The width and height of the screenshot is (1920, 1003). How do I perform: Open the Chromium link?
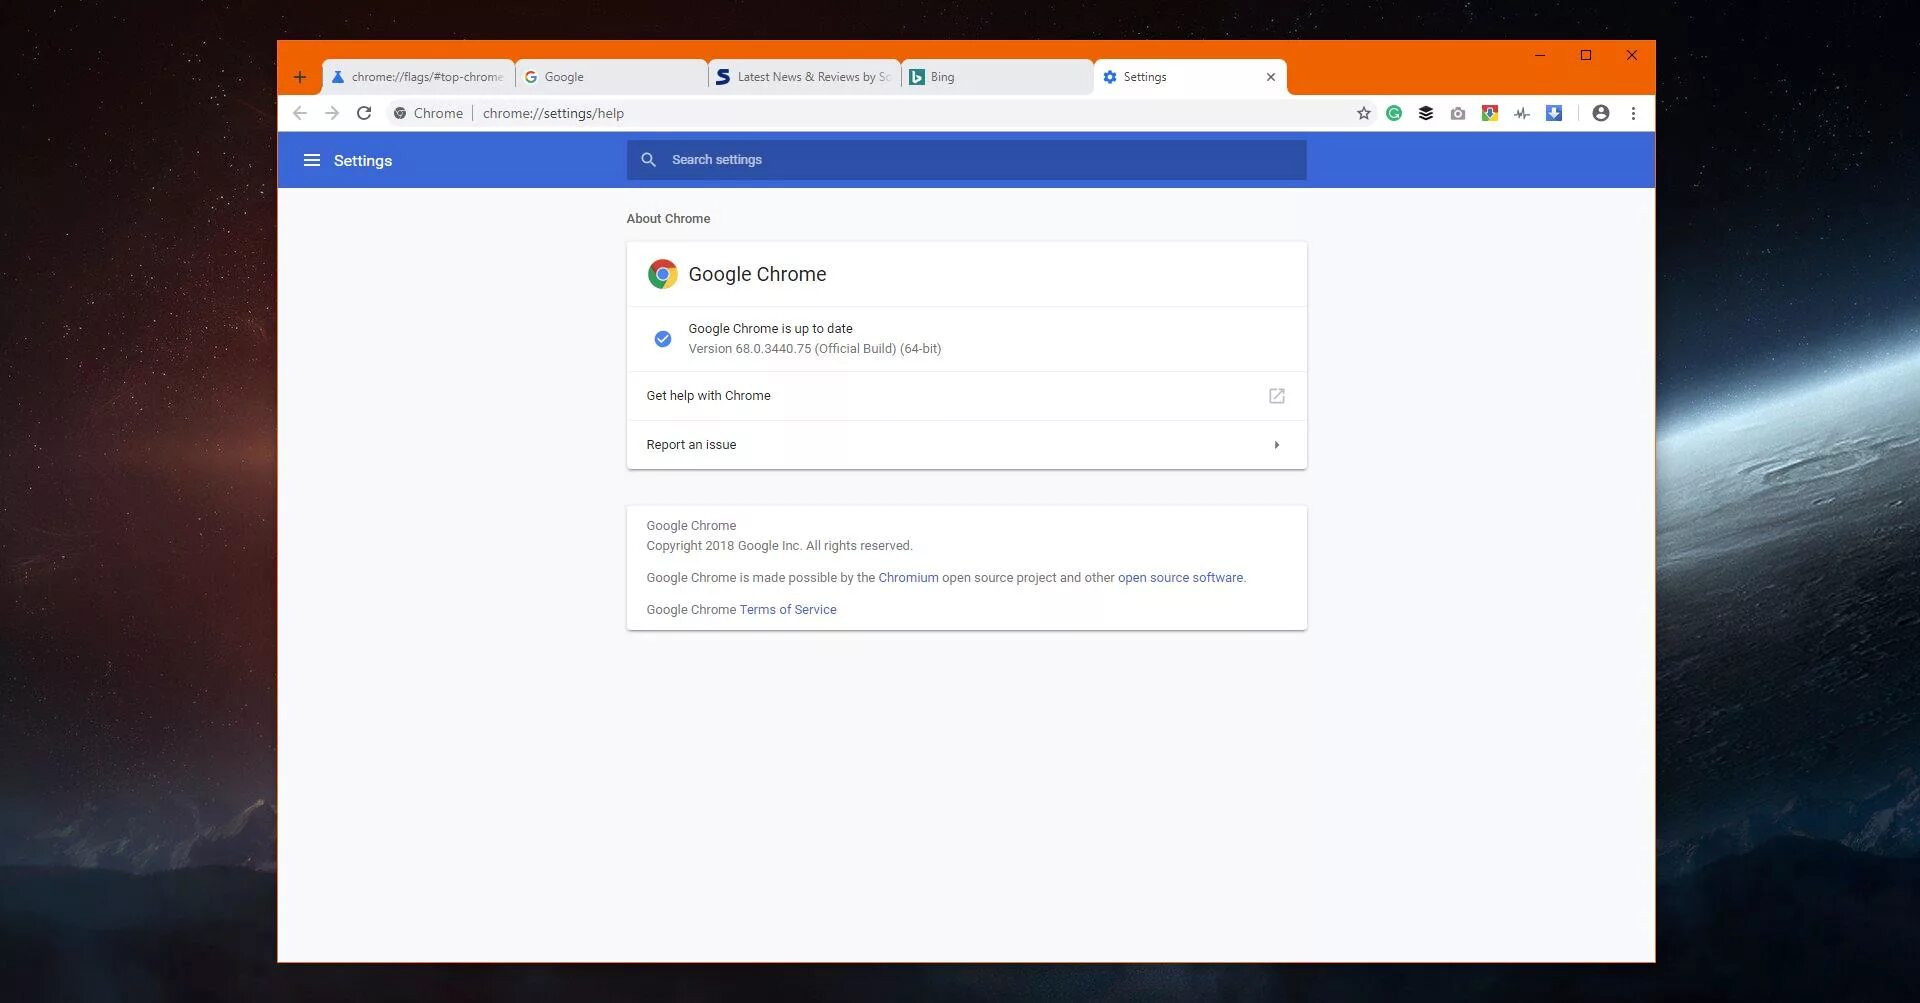coord(908,578)
